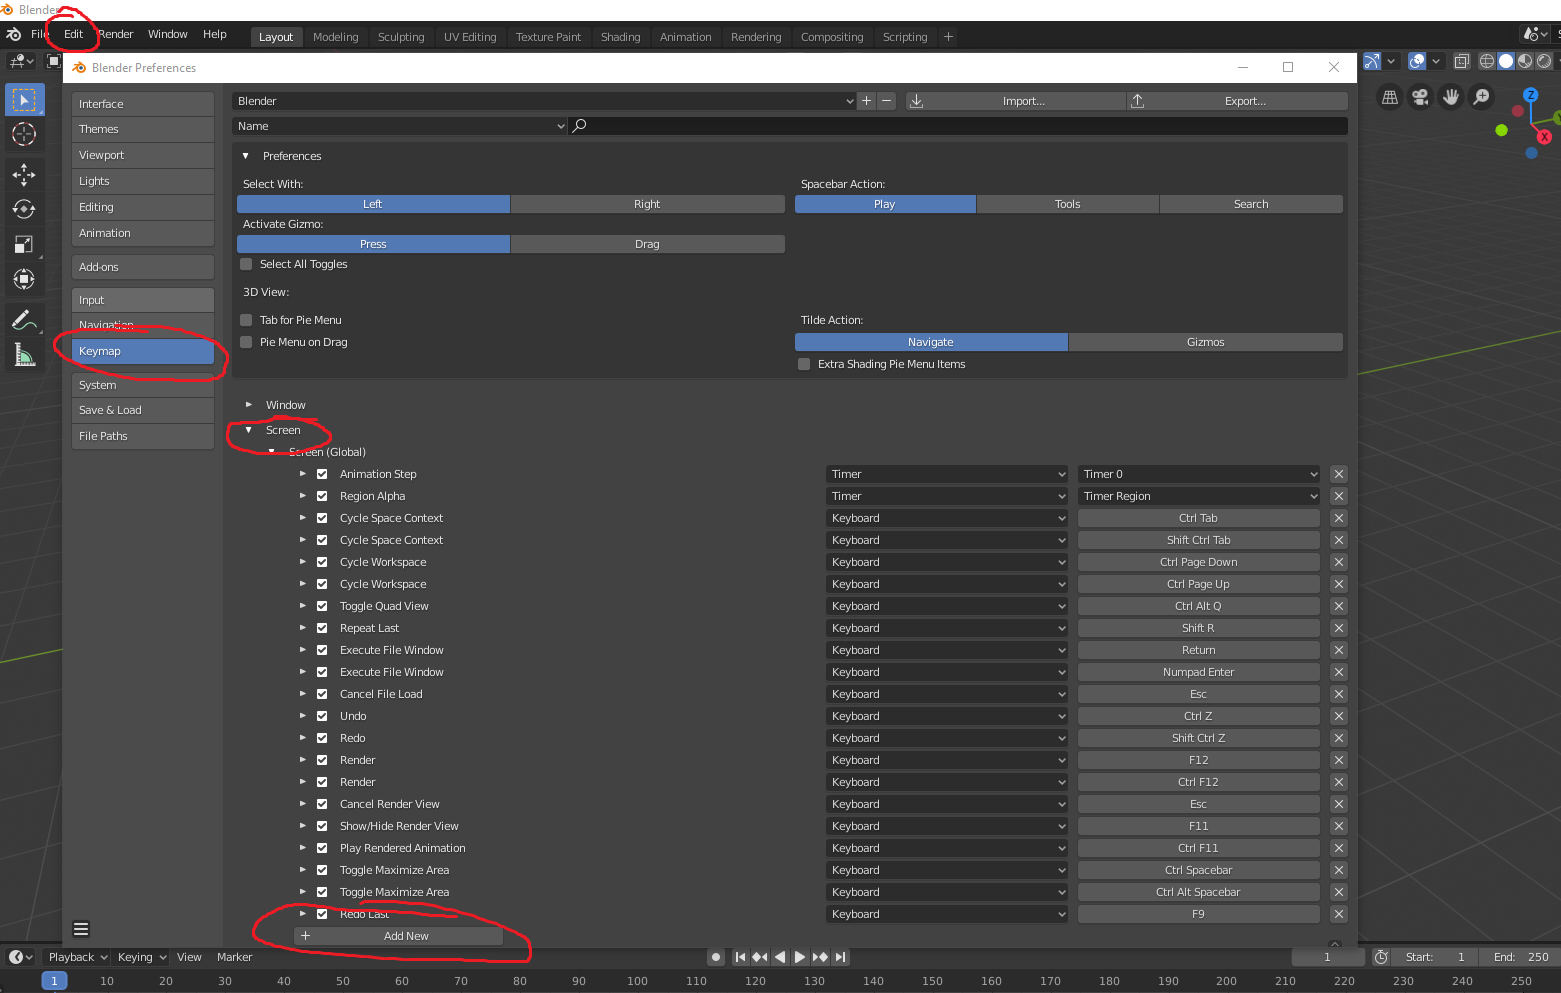Toggle the camera view icon in the viewport
The height and width of the screenshot is (993, 1561).
click(1420, 97)
